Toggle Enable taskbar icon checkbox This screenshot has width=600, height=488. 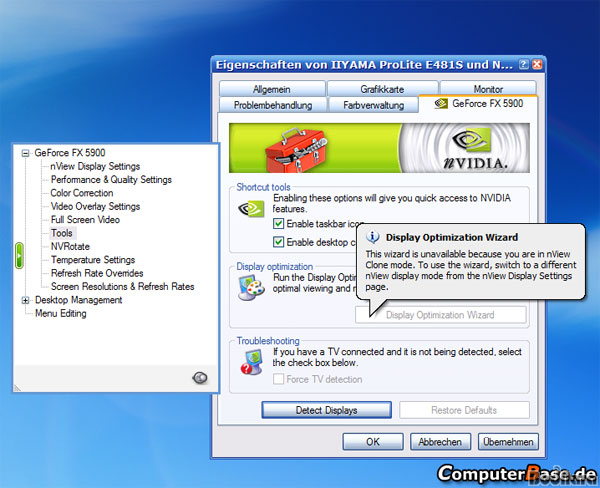(x=278, y=224)
